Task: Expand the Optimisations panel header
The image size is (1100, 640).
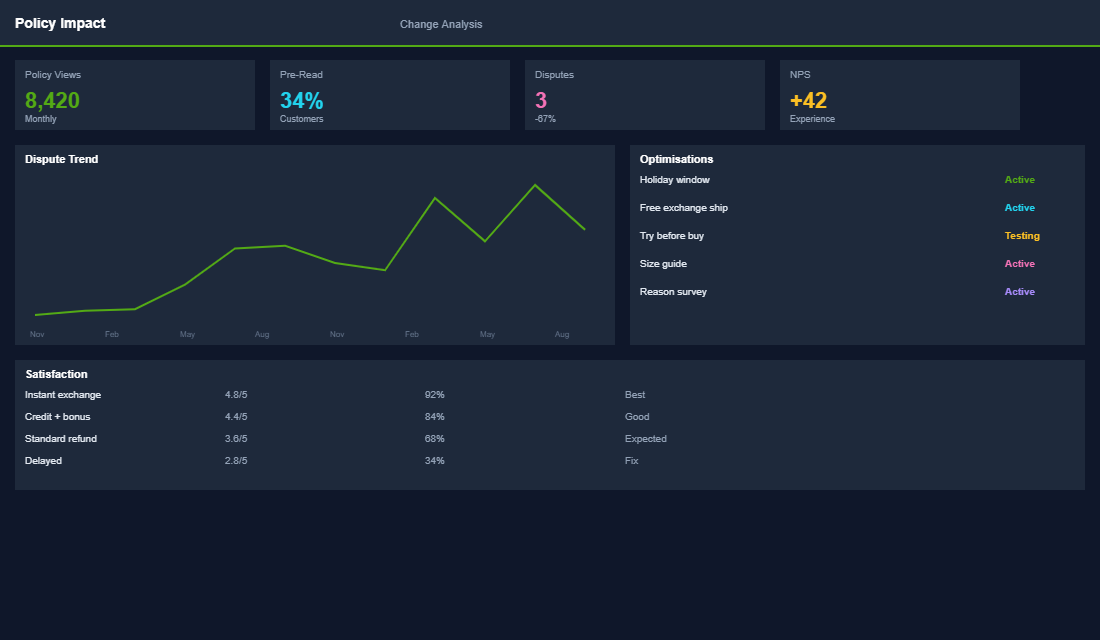Action: point(677,159)
